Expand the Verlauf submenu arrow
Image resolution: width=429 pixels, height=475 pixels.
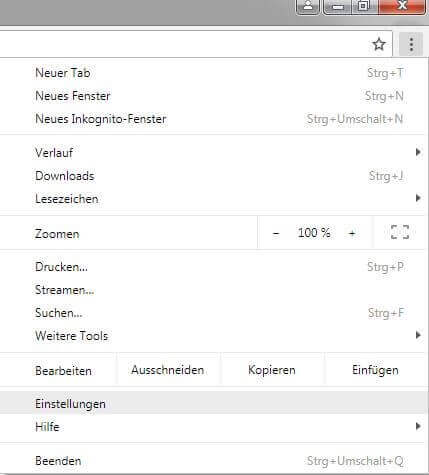point(418,152)
